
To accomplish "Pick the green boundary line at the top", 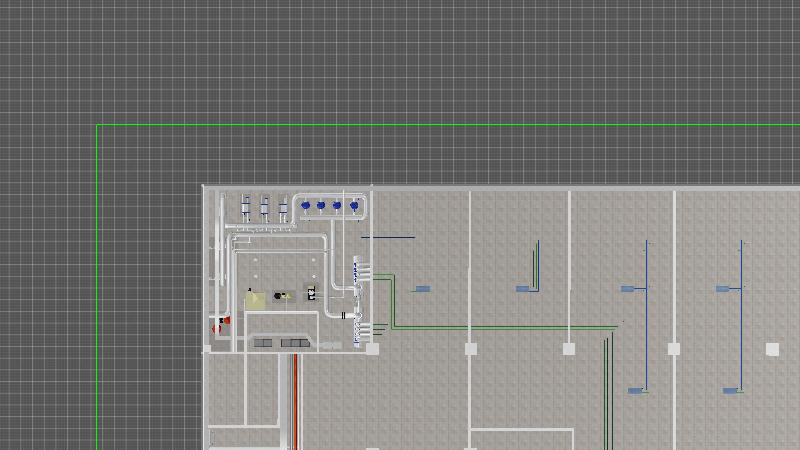I will pyautogui.click(x=450, y=126).
